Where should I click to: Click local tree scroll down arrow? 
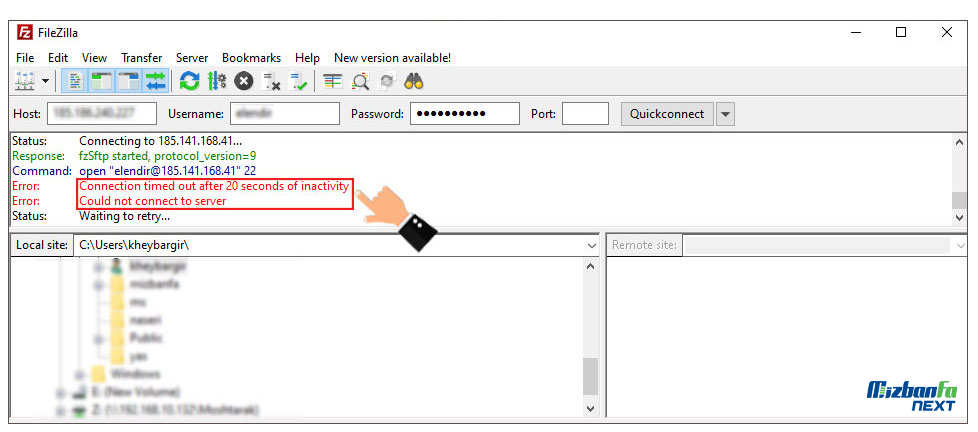click(591, 409)
